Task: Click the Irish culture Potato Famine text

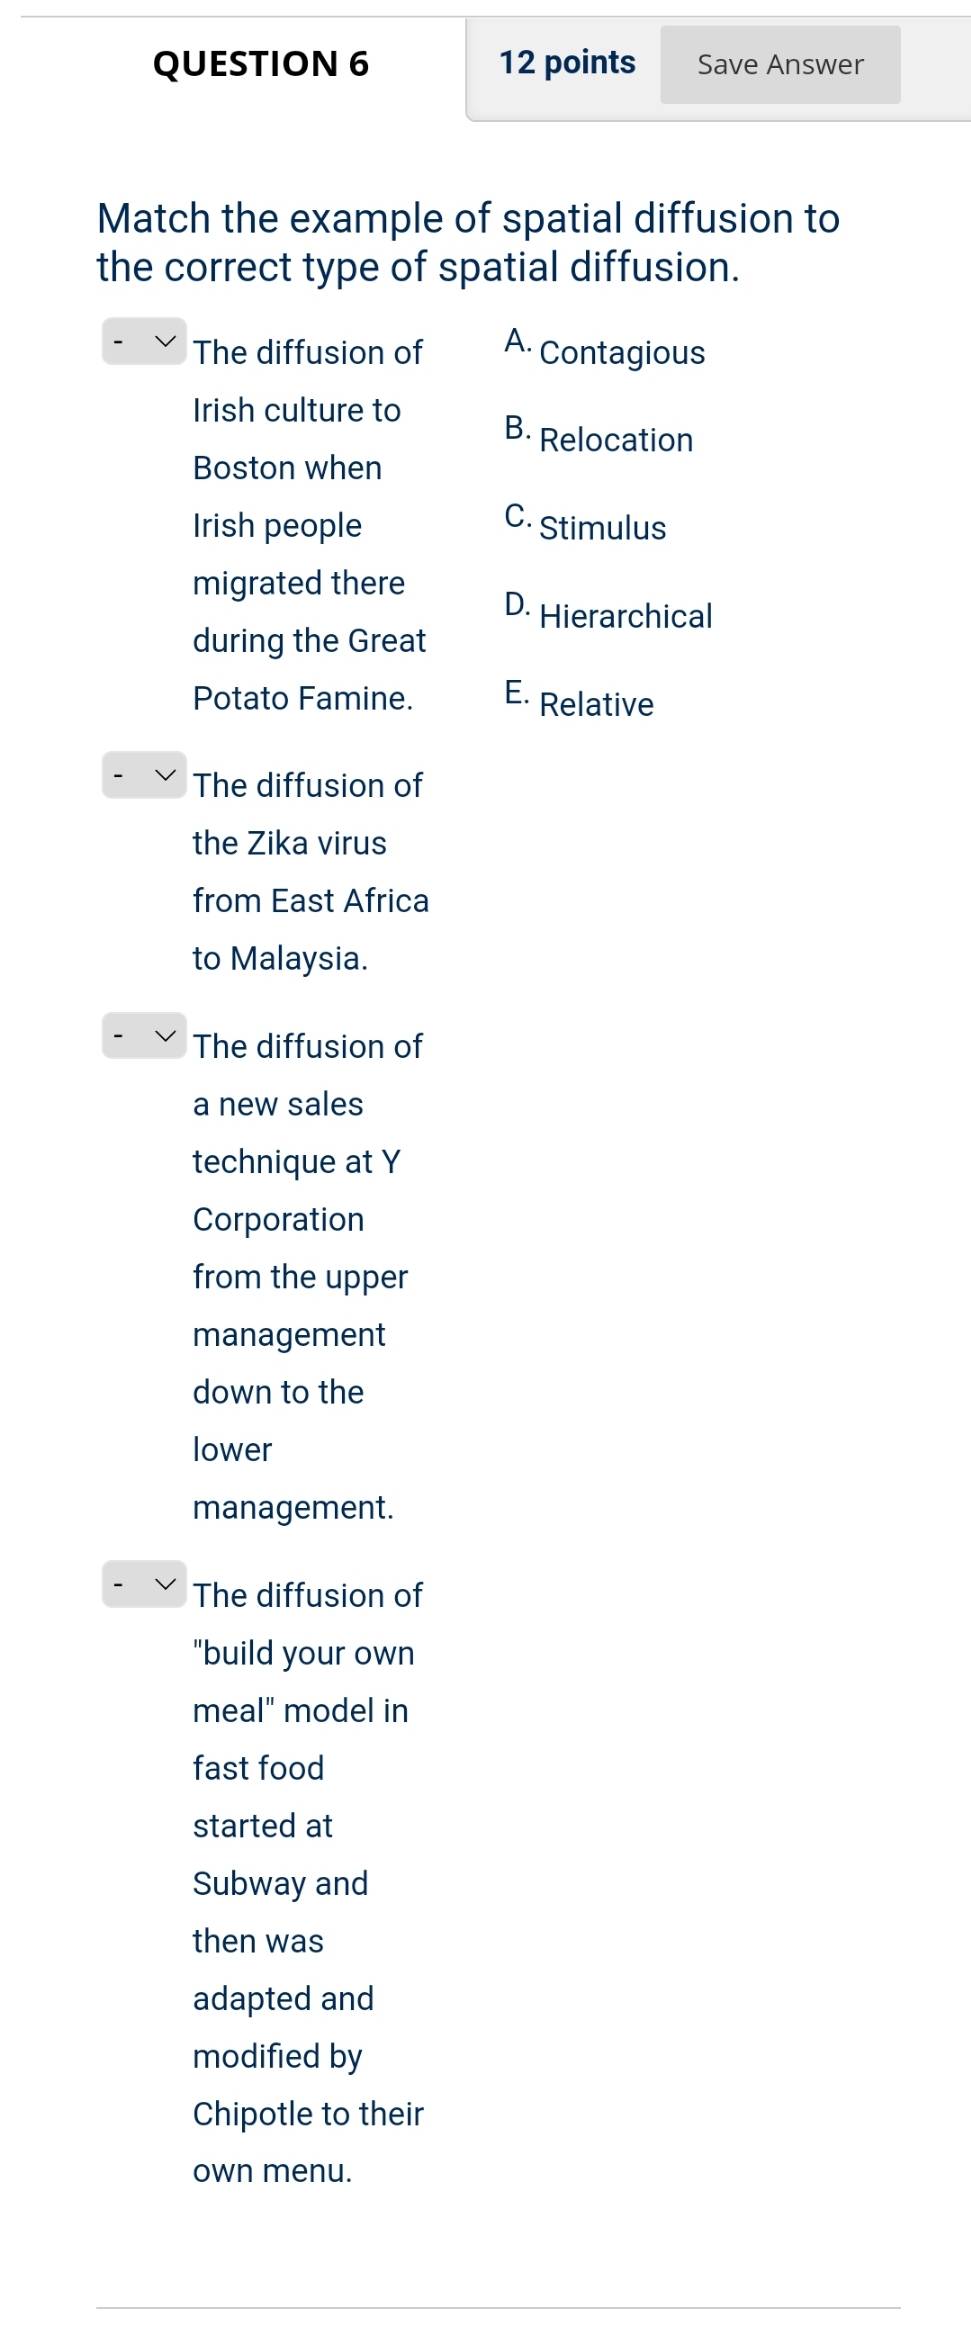Action: (310, 526)
